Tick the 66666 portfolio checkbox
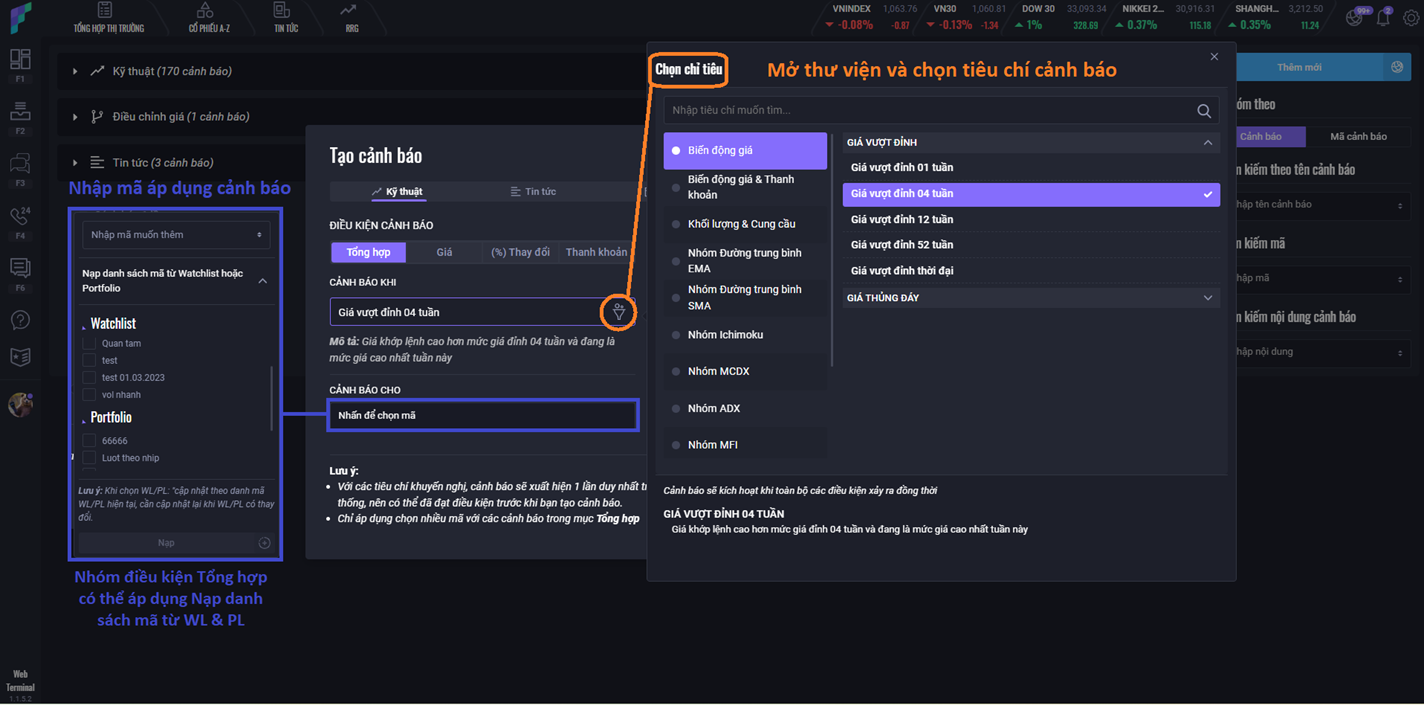Image resolution: width=1424 pixels, height=717 pixels. pyautogui.click(x=90, y=441)
